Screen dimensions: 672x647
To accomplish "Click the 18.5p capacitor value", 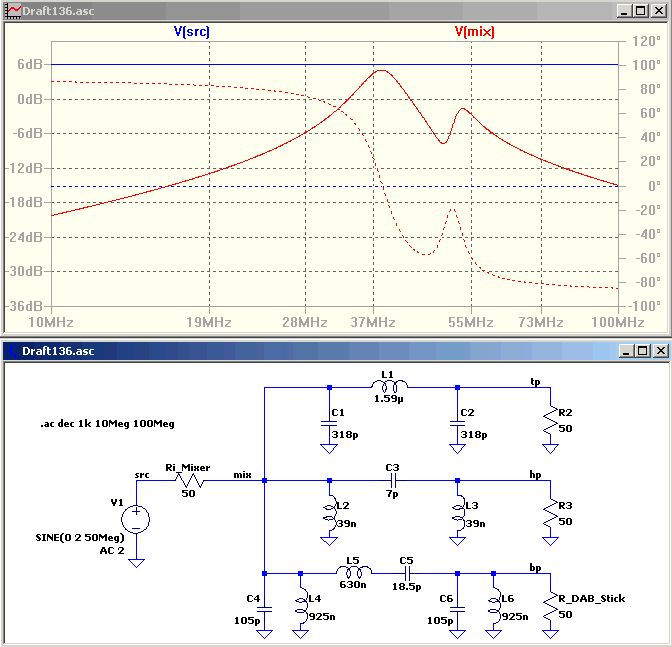I will pos(406,587).
